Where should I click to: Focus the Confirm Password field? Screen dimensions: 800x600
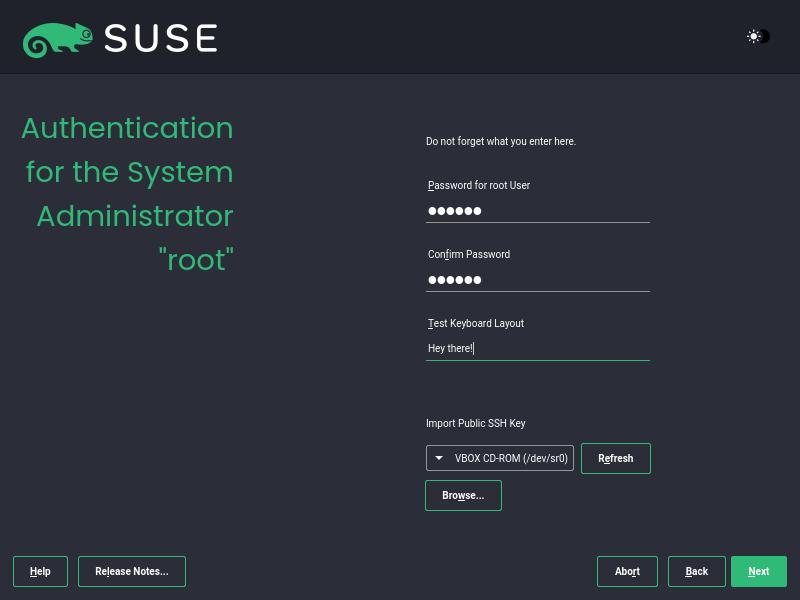pos(538,280)
